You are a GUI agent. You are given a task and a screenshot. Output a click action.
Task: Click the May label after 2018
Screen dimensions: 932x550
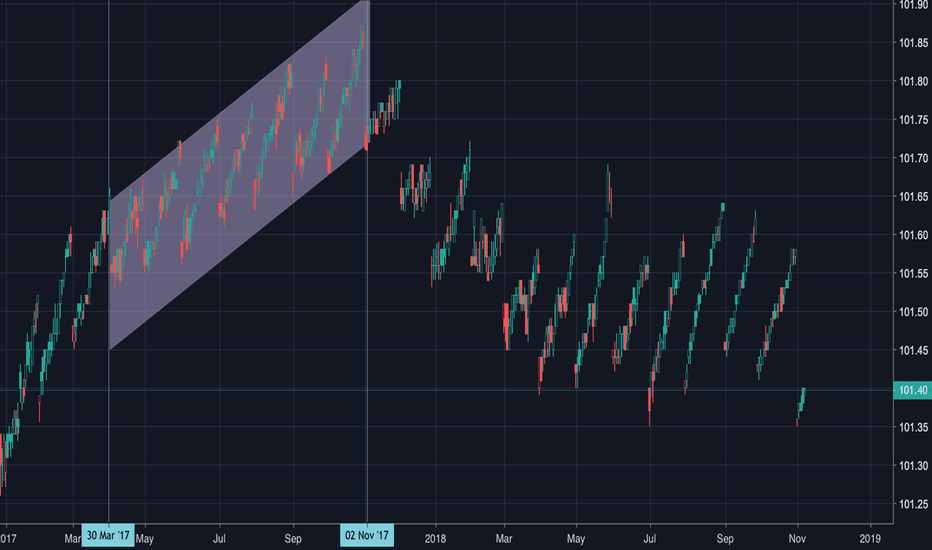(x=575, y=539)
